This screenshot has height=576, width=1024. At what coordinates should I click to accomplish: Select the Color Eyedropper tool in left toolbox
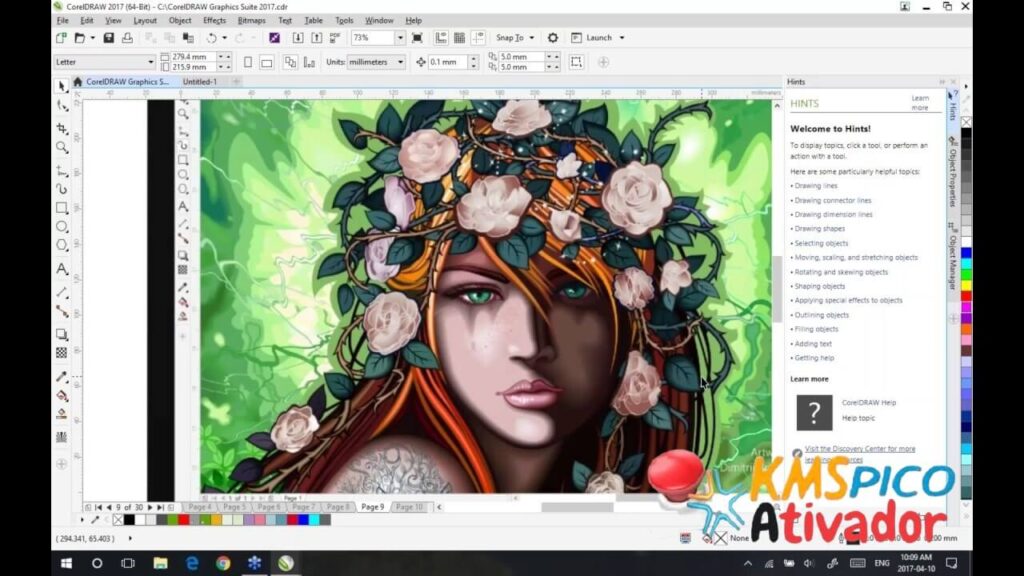(x=61, y=376)
